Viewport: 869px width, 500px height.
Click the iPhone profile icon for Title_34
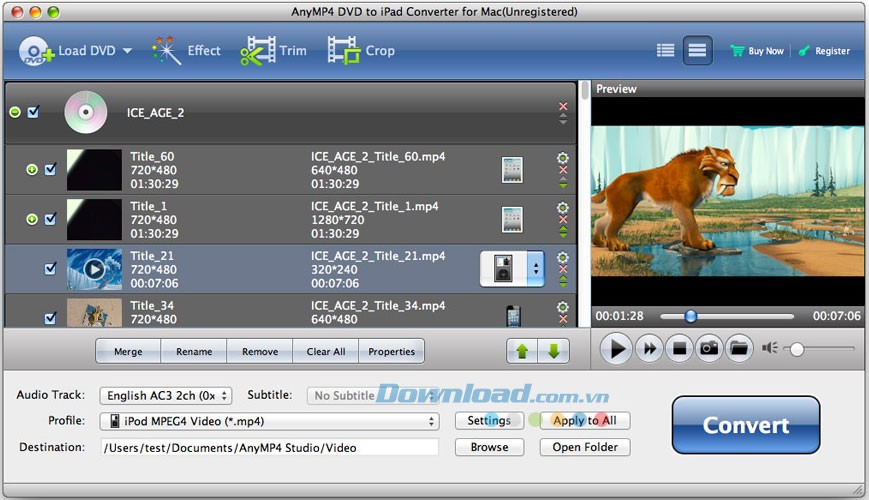click(513, 316)
